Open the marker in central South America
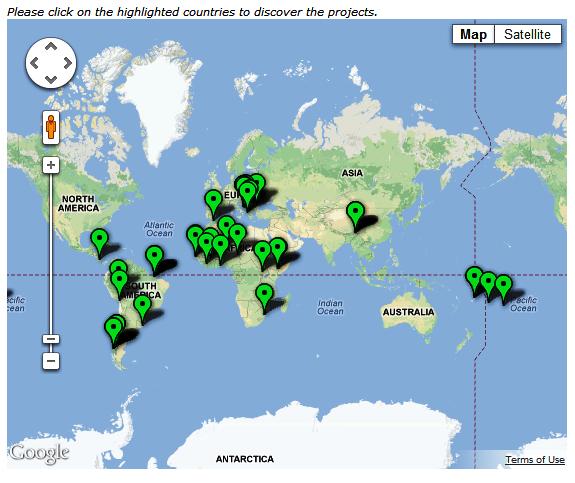Viewport: 575px width, 483px height. click(142, 308)
